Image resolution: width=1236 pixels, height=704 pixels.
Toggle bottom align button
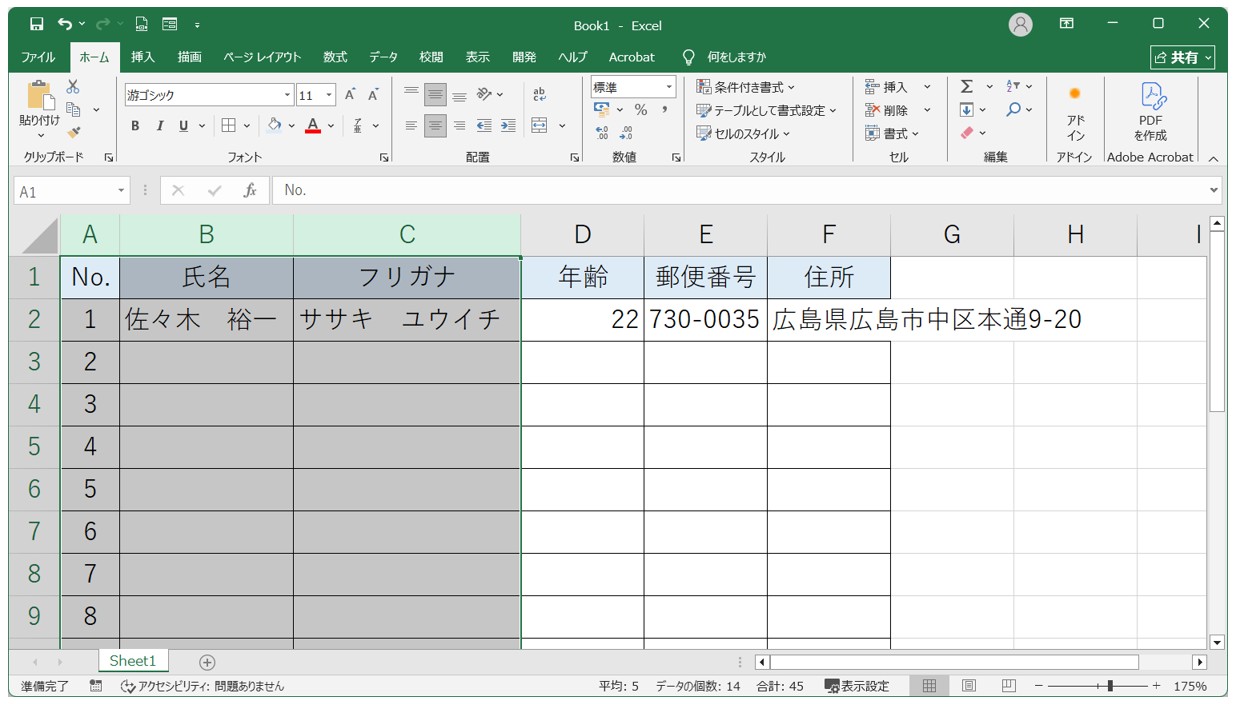click(x=459, y=95)
